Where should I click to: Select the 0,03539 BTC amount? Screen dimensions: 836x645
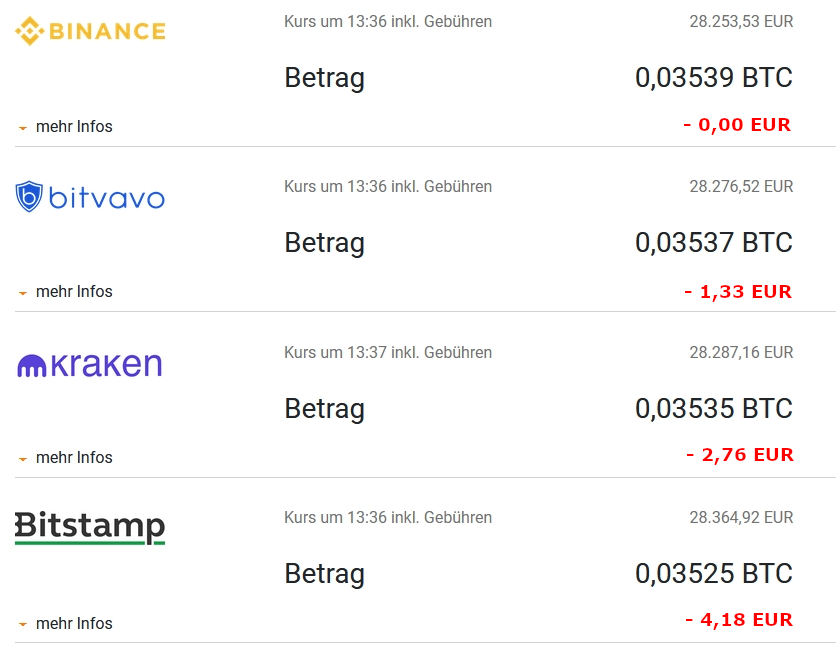714,78
